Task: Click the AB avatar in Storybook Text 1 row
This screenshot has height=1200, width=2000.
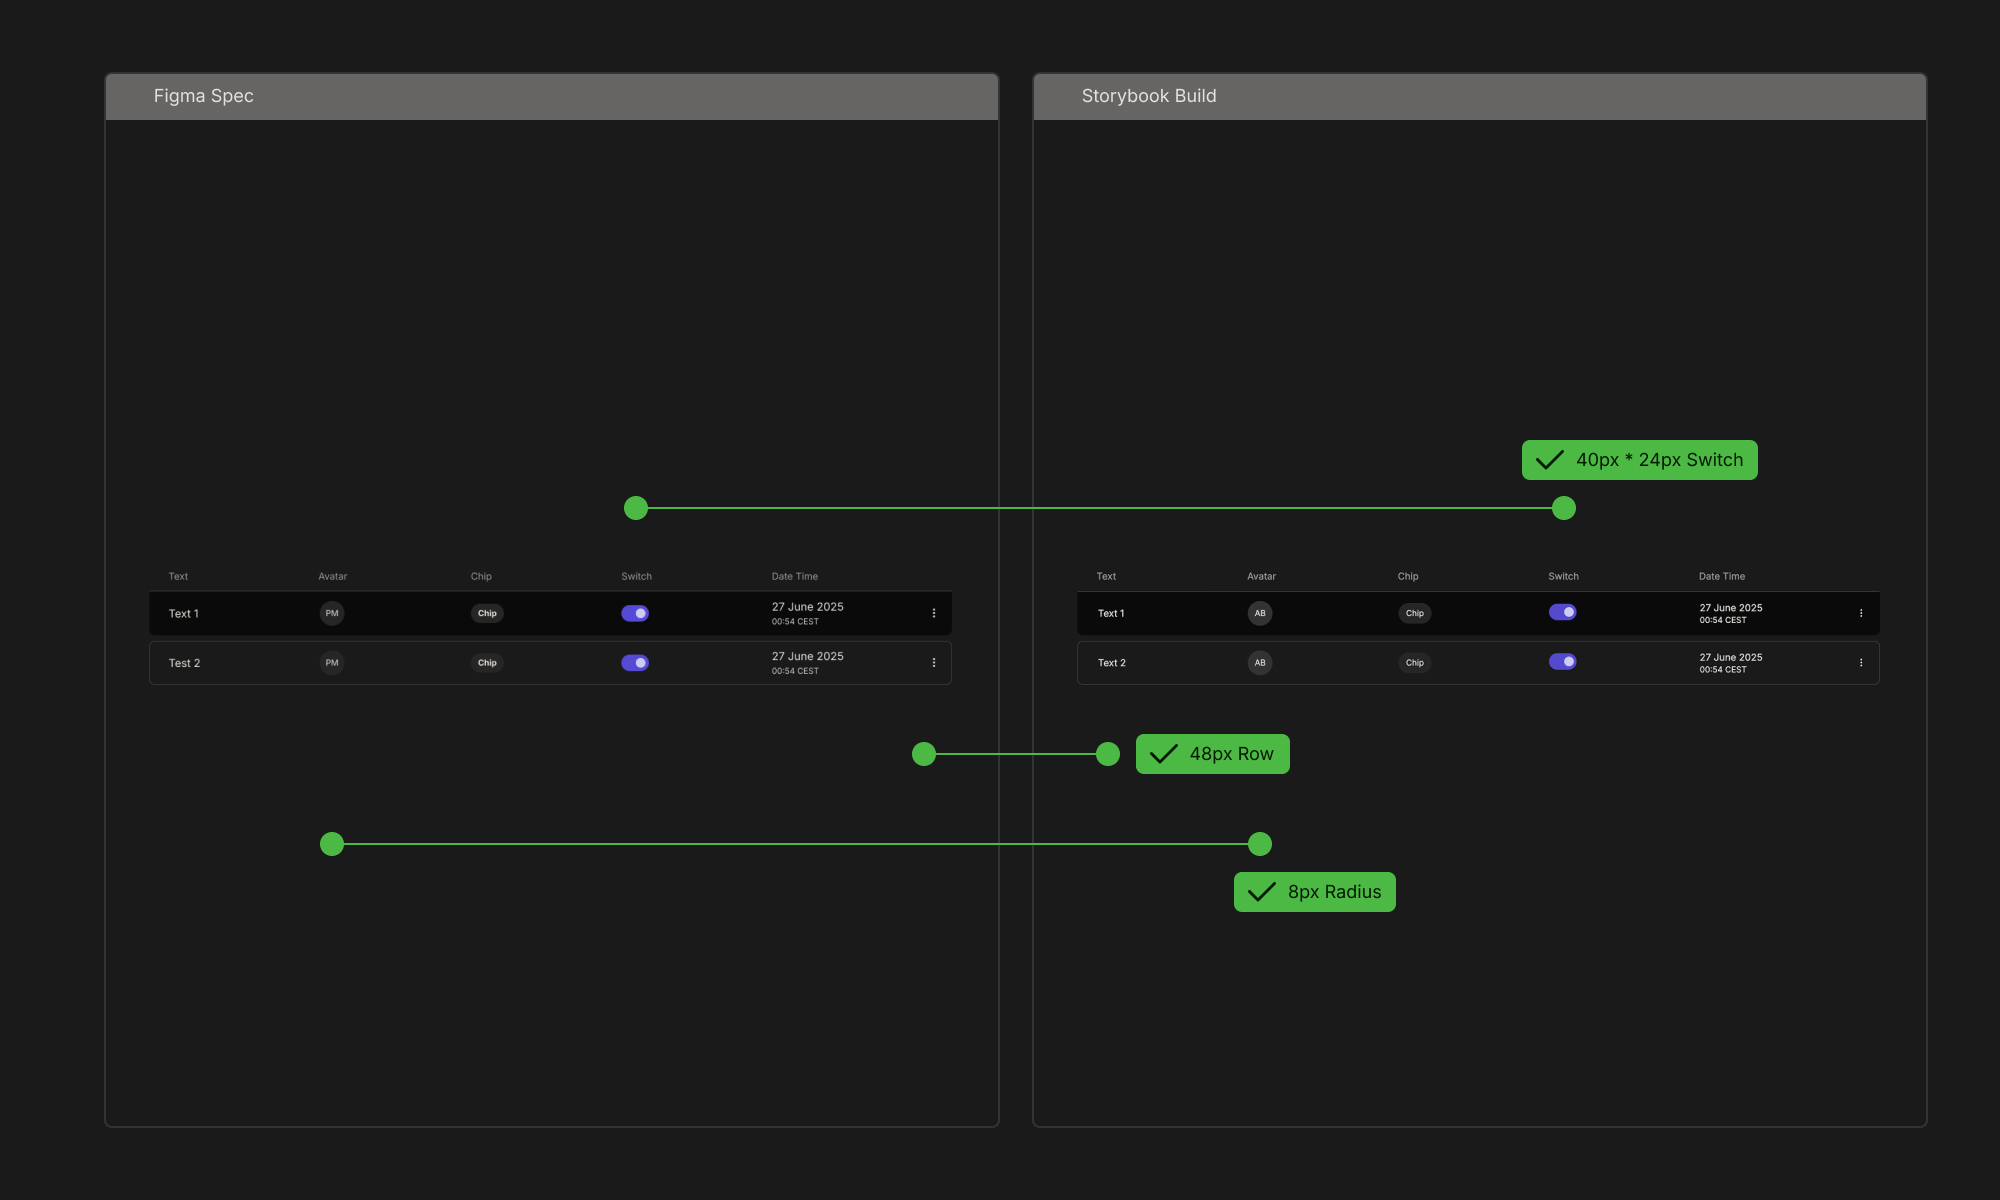Action: 1259,613
